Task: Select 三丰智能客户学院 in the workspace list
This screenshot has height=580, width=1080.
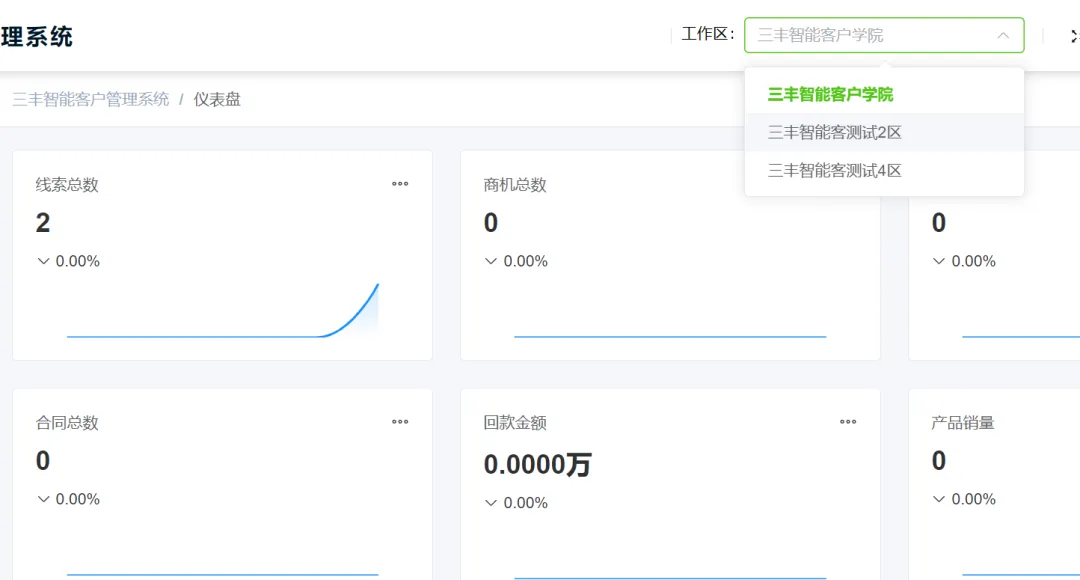Action: pyautogui.click(x=884, y=94)
